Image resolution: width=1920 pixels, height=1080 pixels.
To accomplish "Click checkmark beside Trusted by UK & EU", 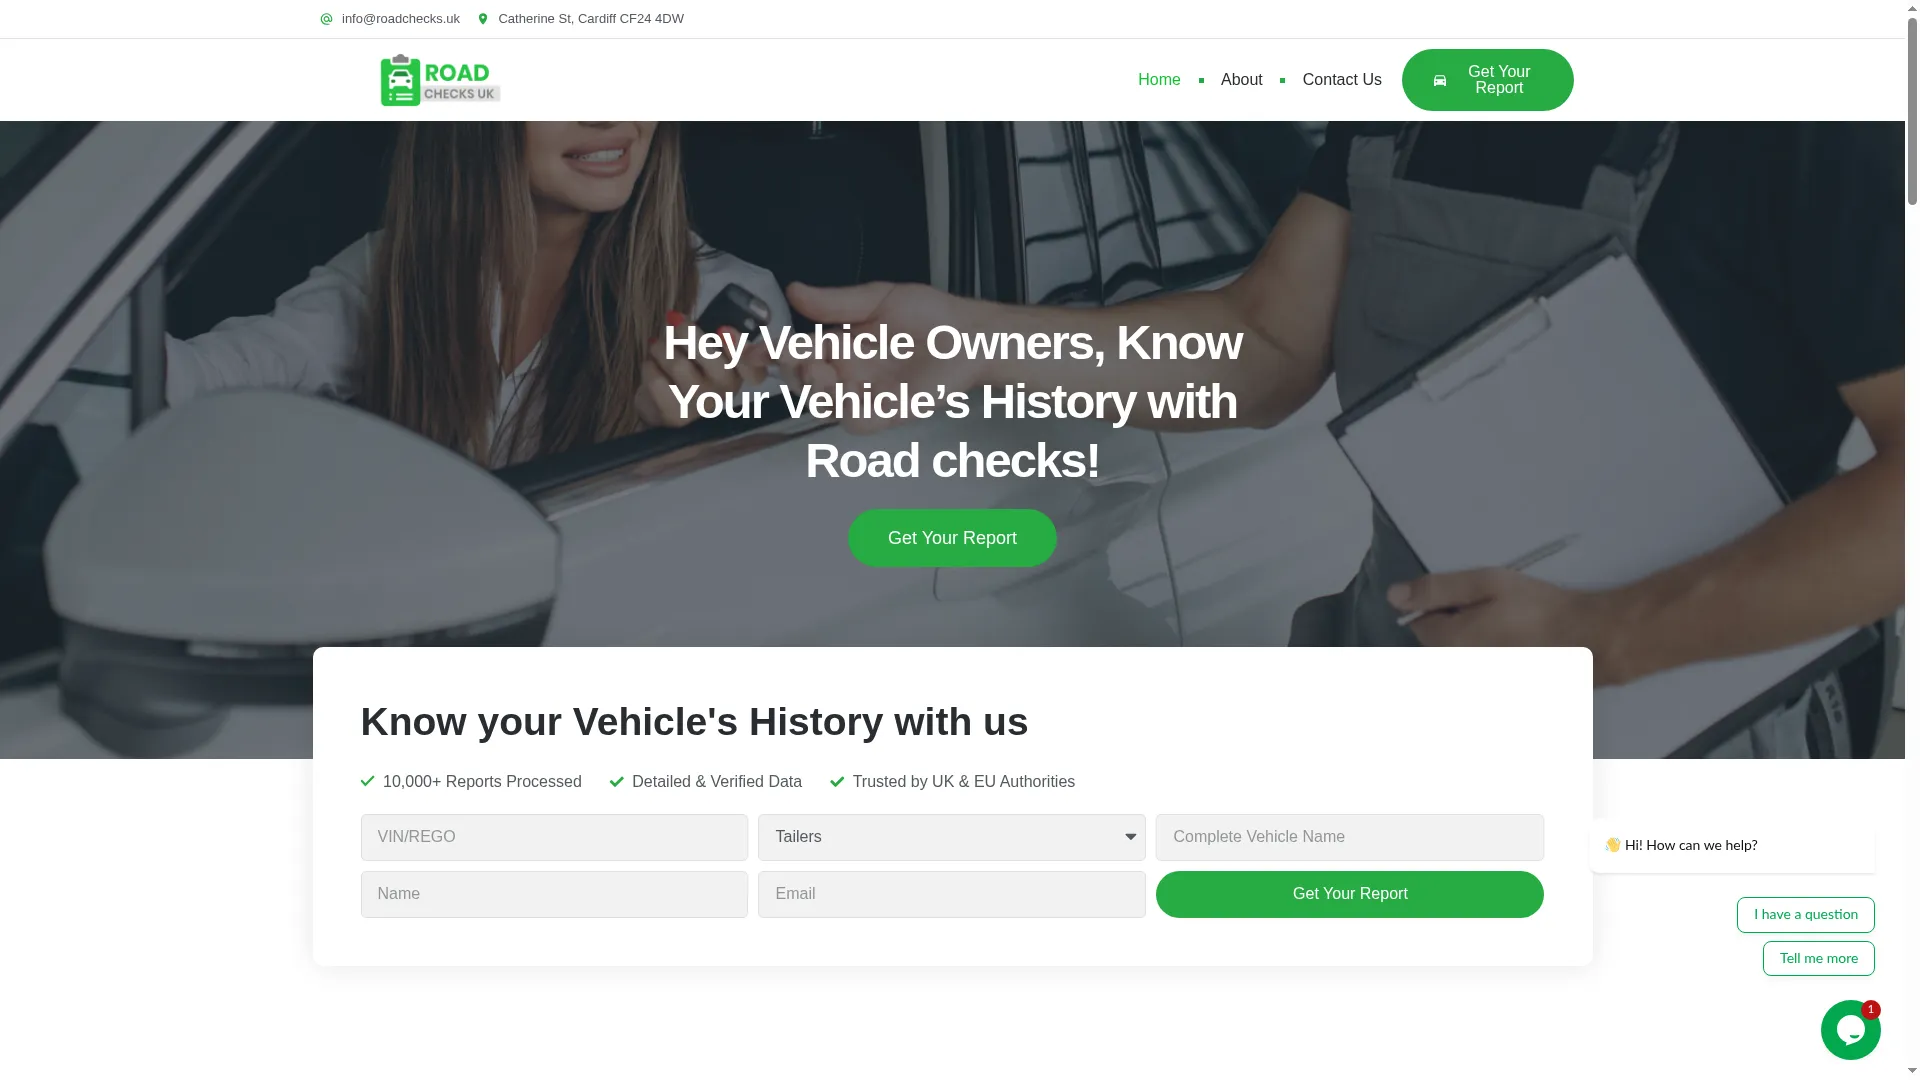I will pyautogui.click(x=837, y=781).
